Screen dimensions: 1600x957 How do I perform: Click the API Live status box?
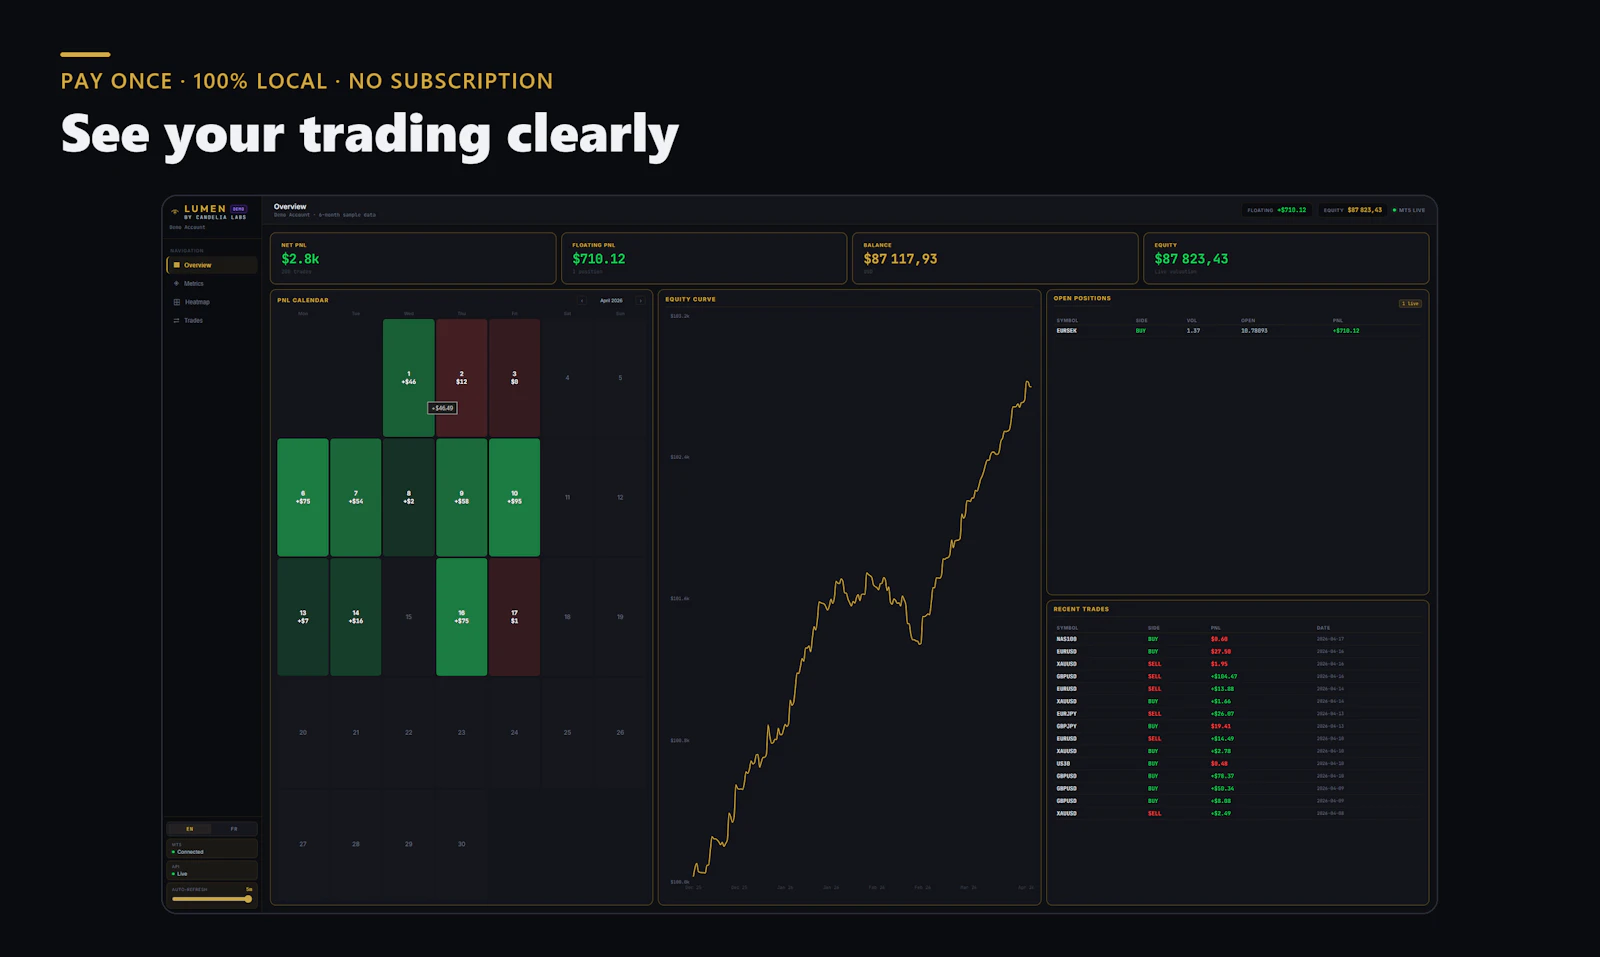click(212, 870)
